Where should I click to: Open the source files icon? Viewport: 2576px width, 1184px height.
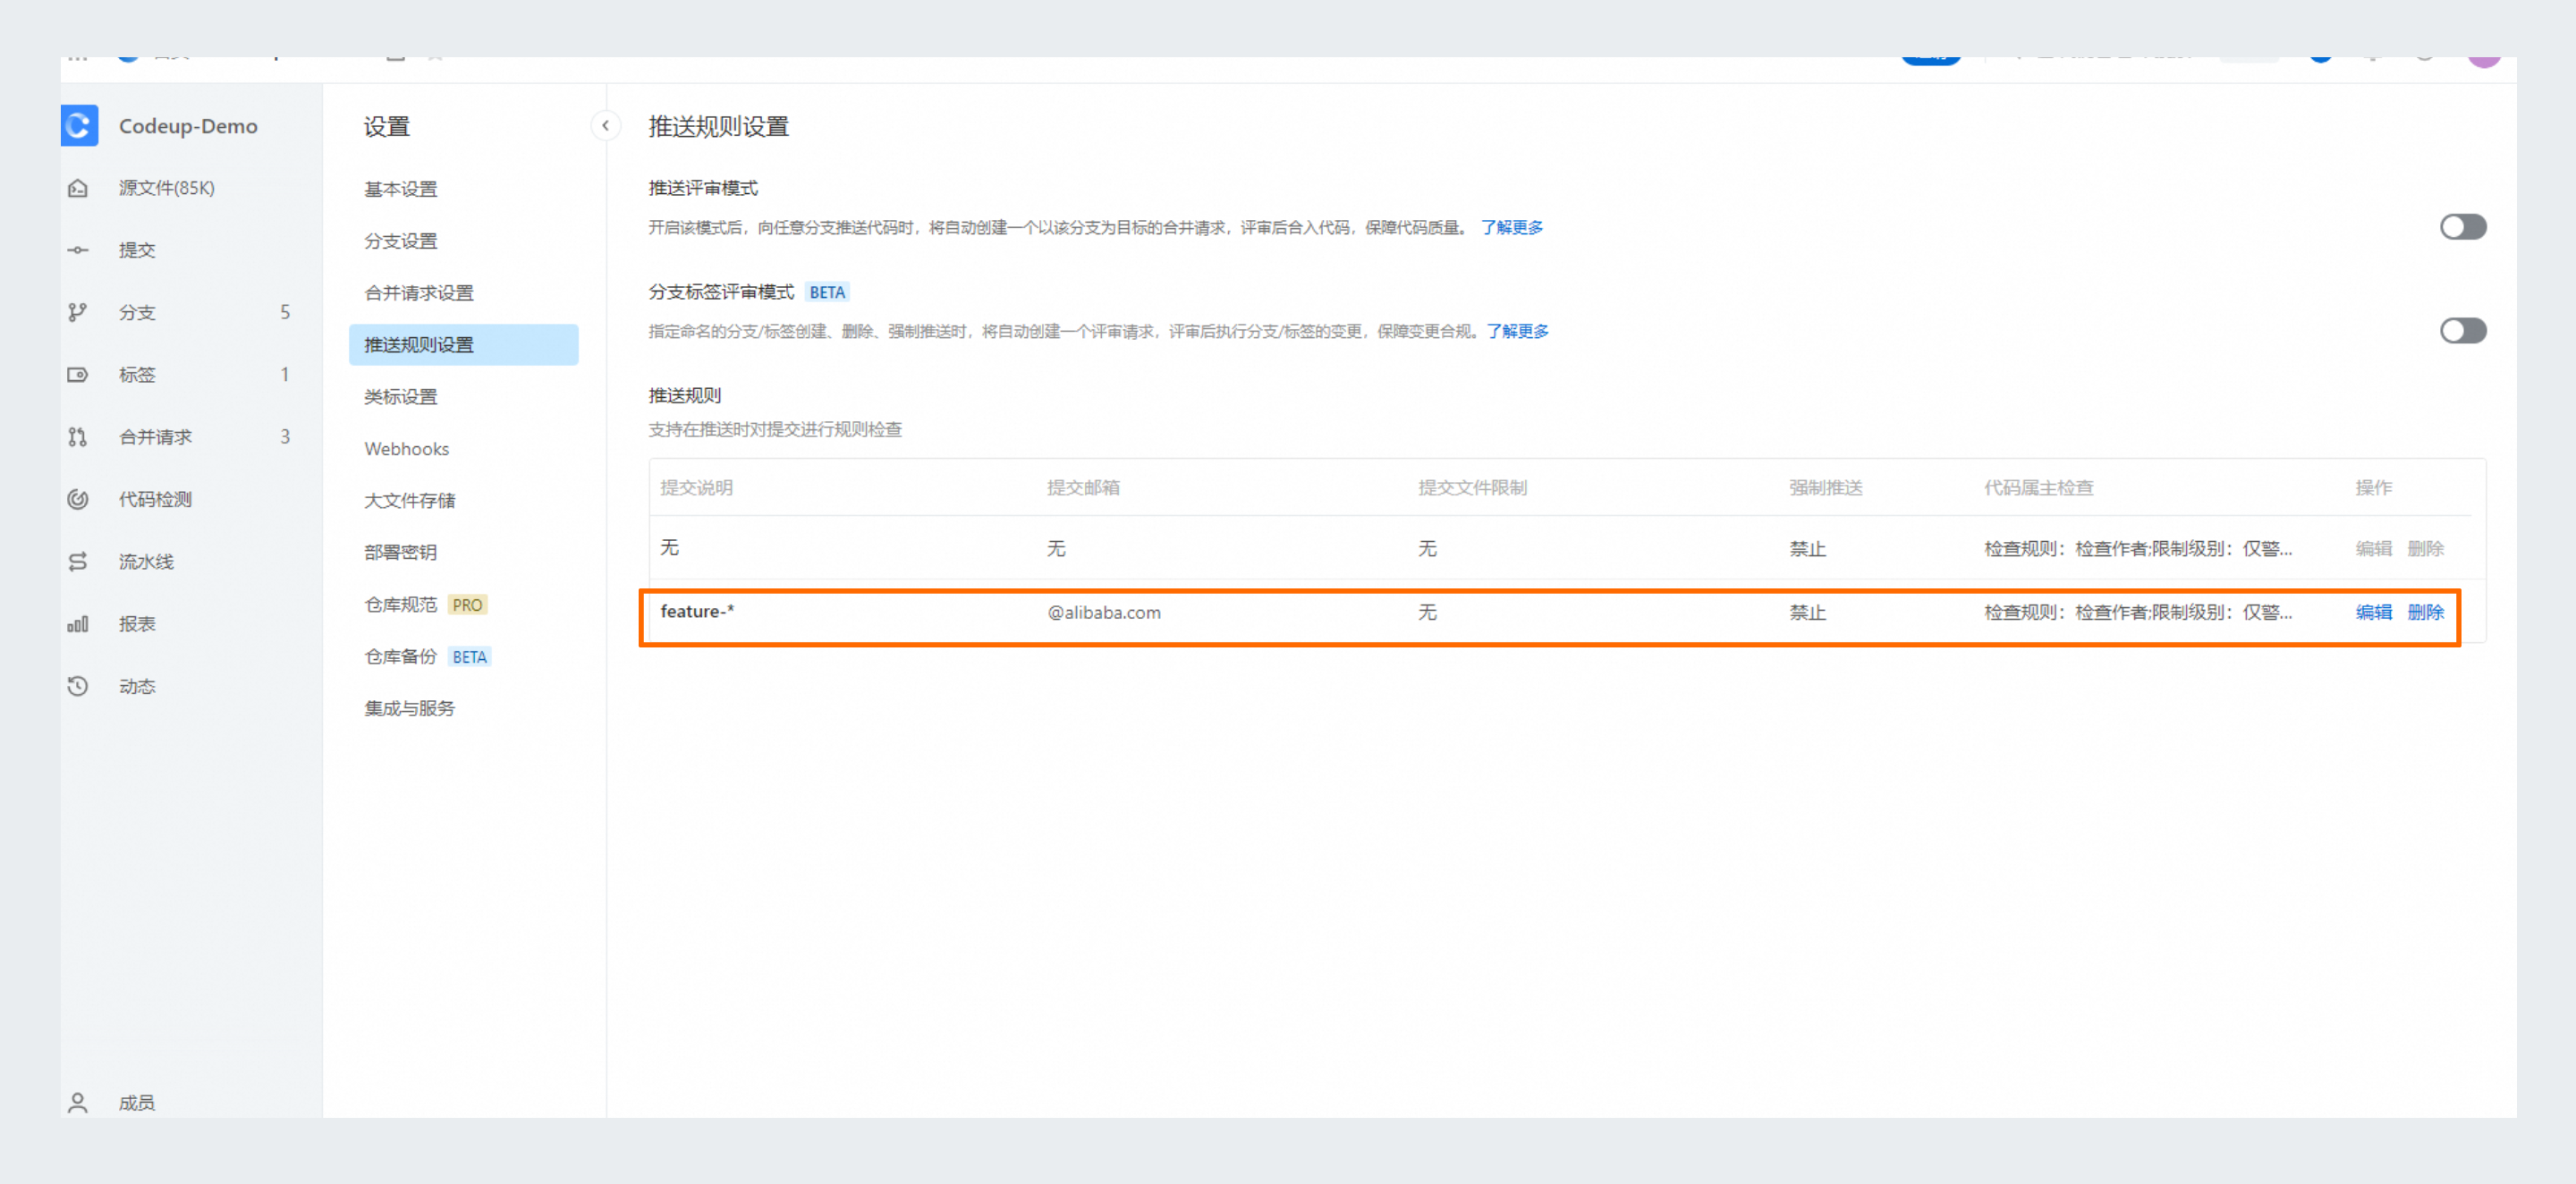tap(78, 188)
